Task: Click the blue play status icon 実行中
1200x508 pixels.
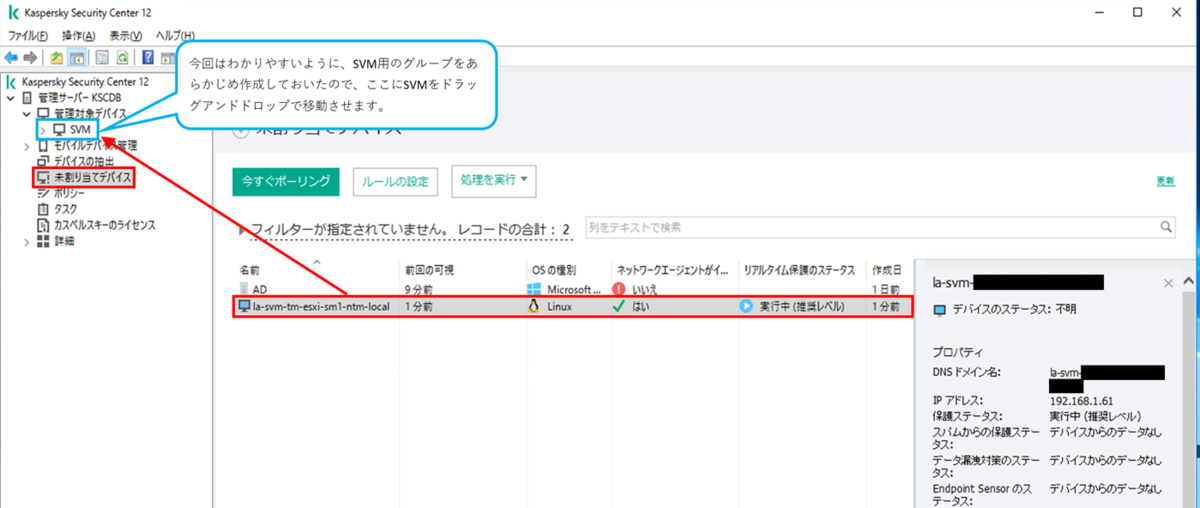Action: (746, 306)
